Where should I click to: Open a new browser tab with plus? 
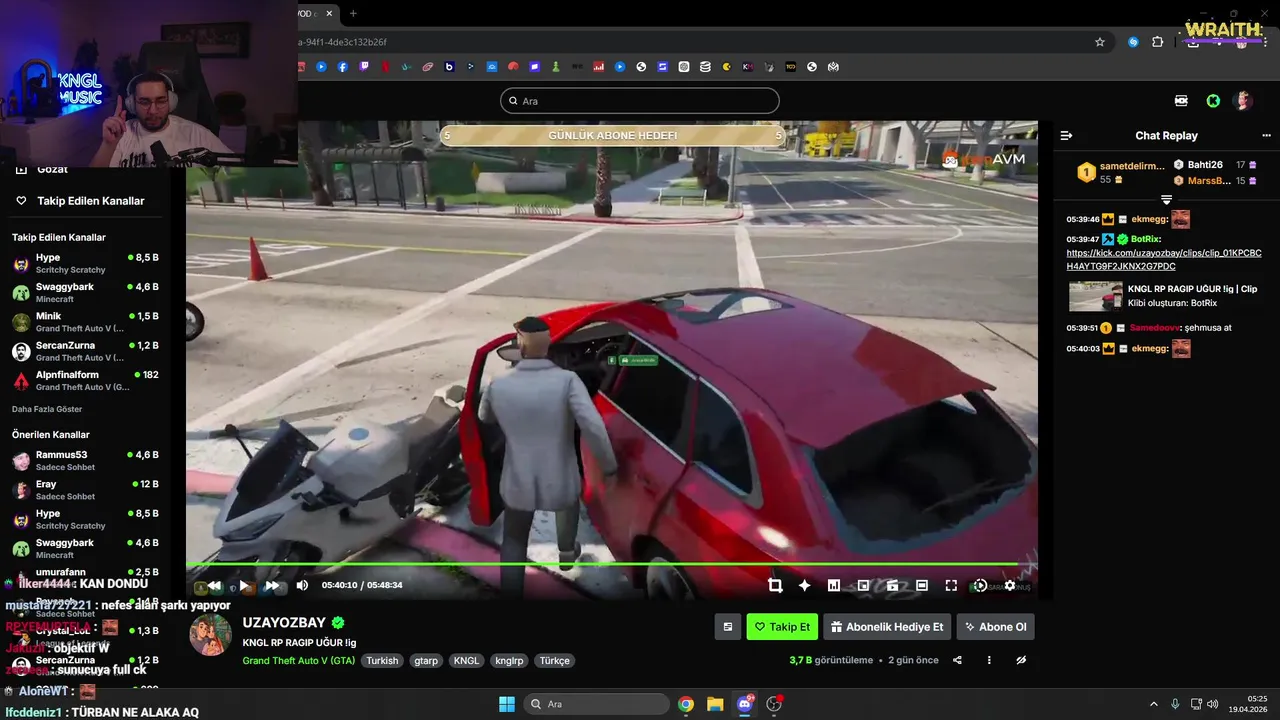353,13
